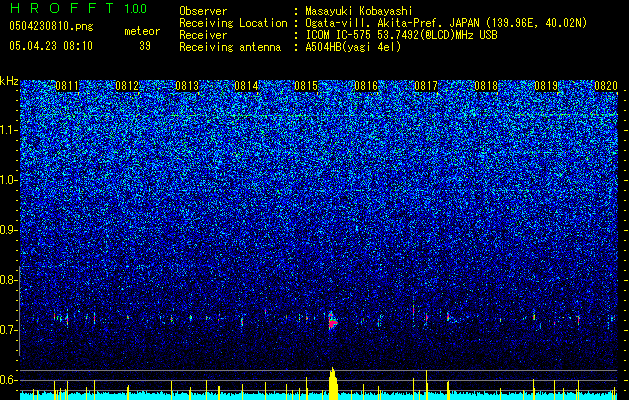This screenshot has height=400, width=629.
Task: Select the filename 0504230810.png
Action: coord(51,27)
